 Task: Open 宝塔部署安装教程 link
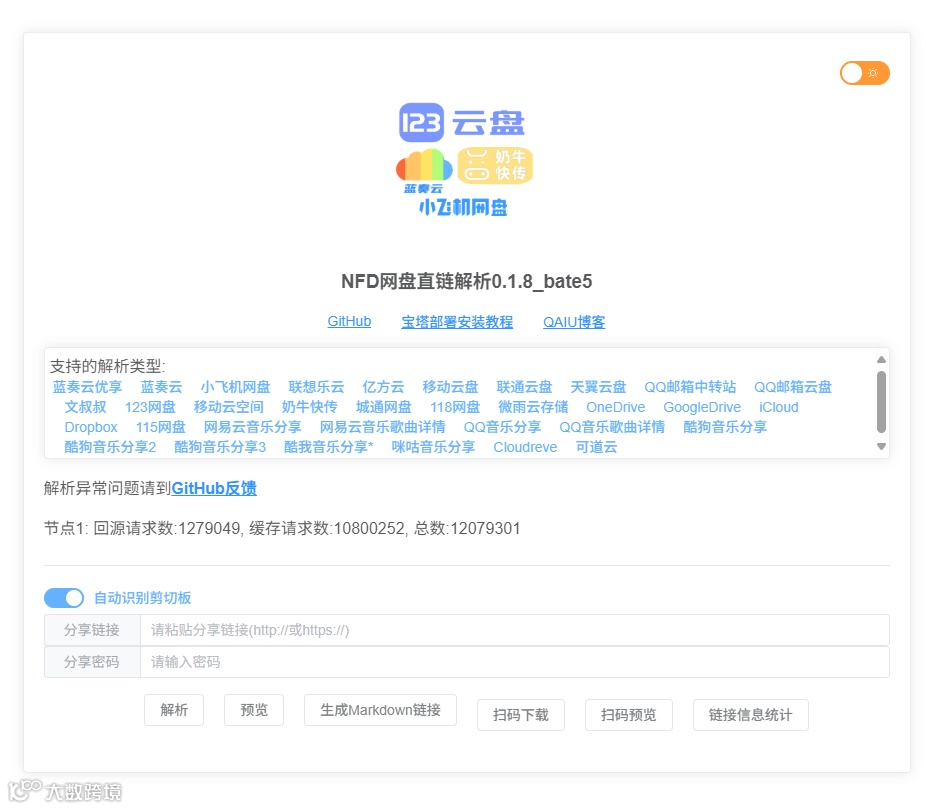coord(457,322)
